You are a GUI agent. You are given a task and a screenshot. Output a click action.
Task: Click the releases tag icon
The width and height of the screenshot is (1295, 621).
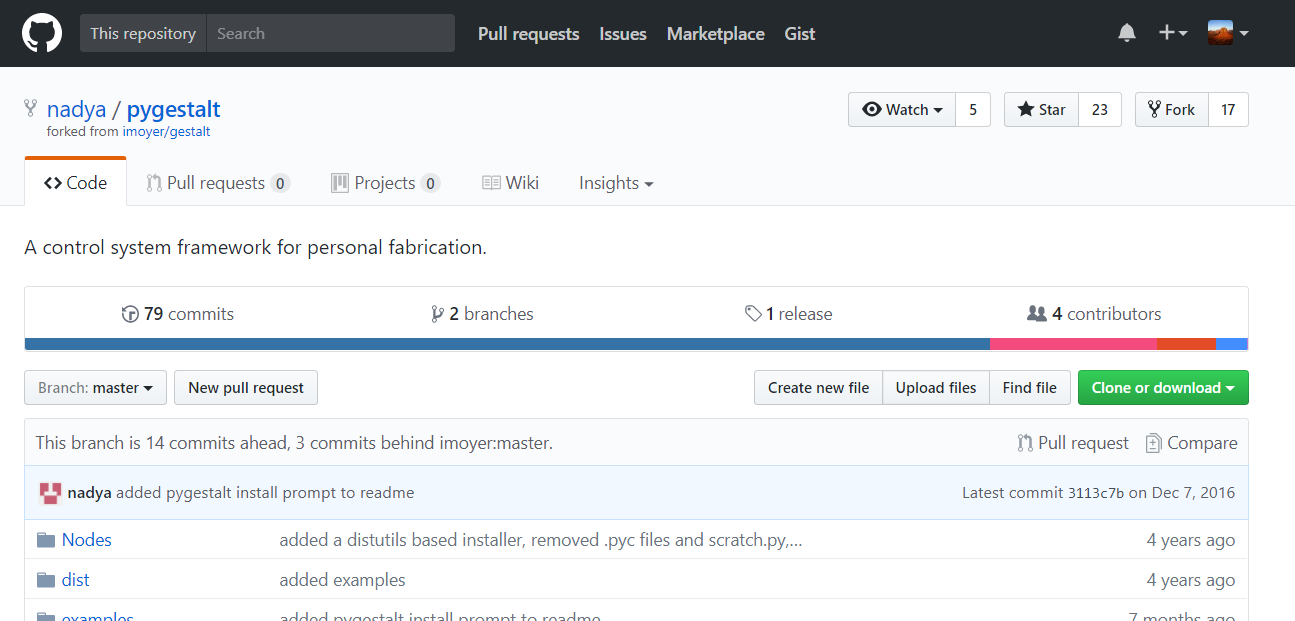pos(753,314)
